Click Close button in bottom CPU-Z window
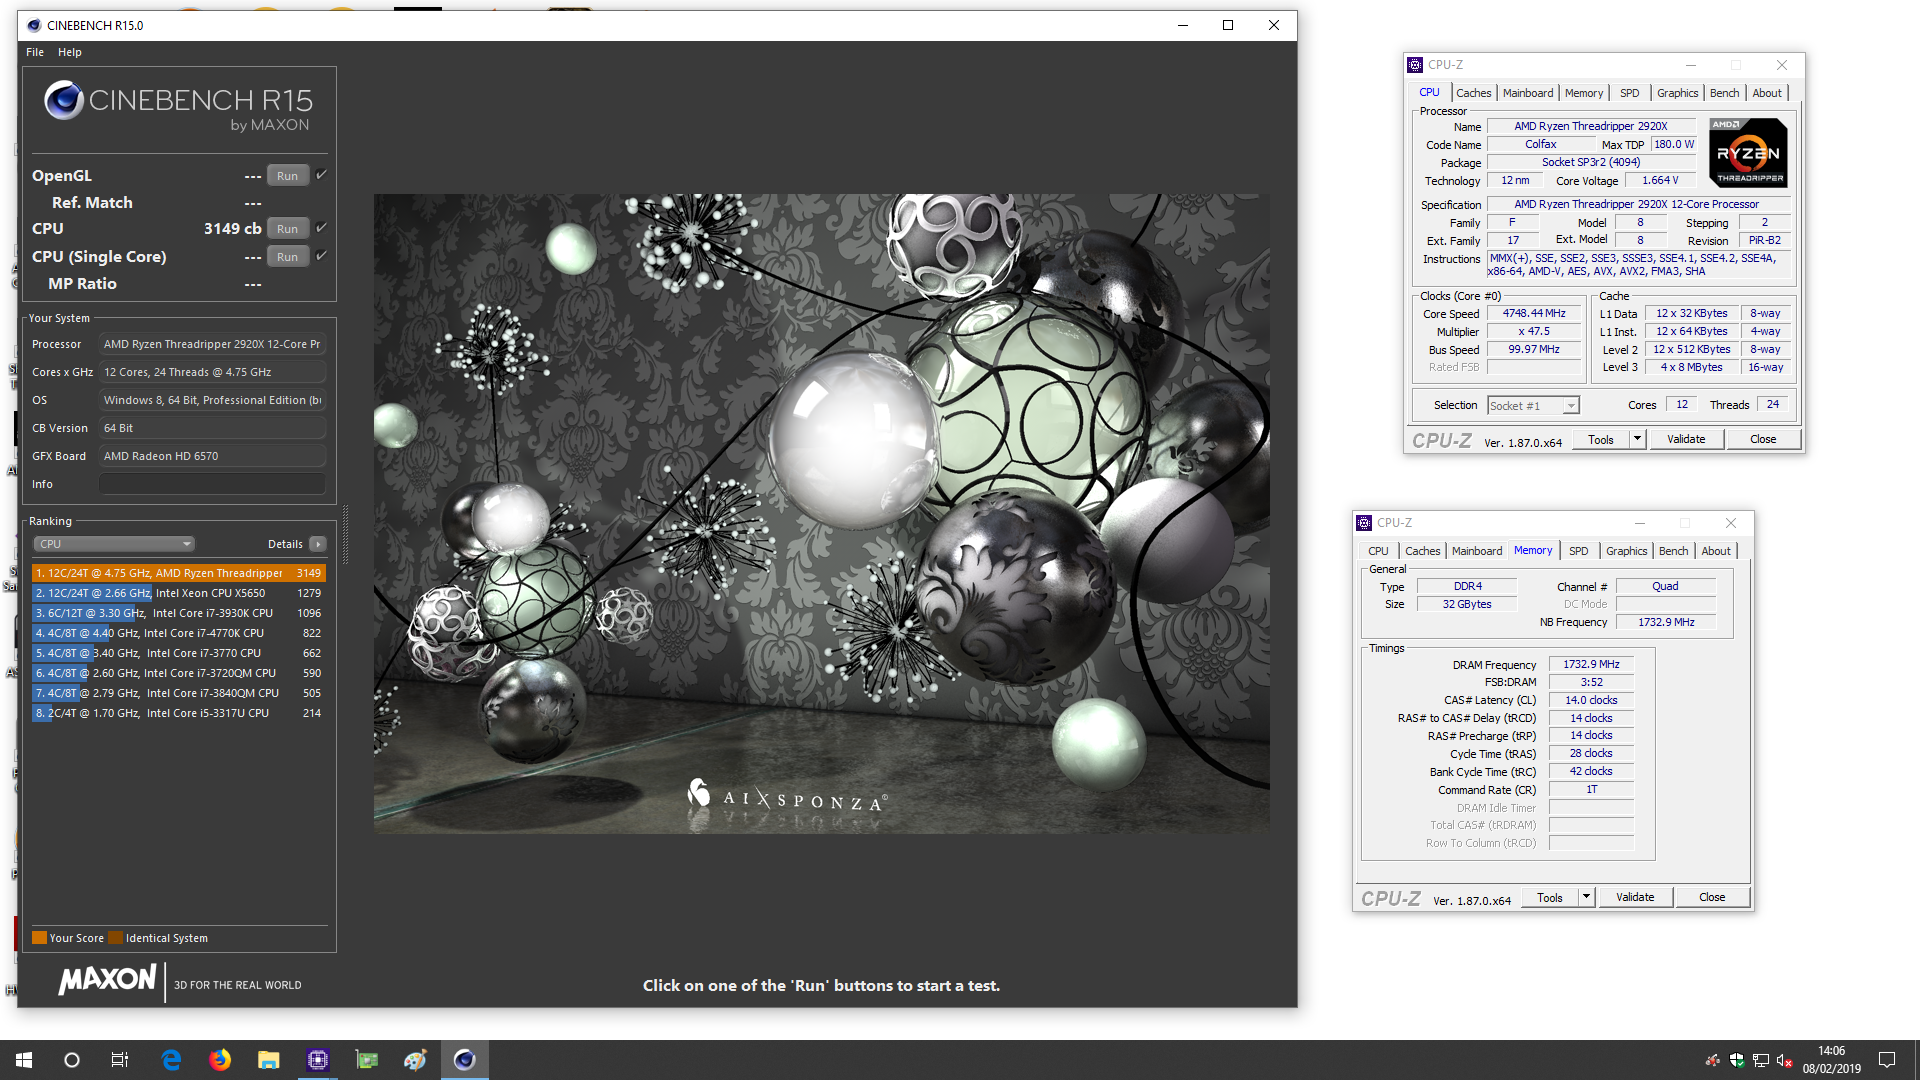The height and width of the screenshot is (1080, 1920). click(1712, 897)
